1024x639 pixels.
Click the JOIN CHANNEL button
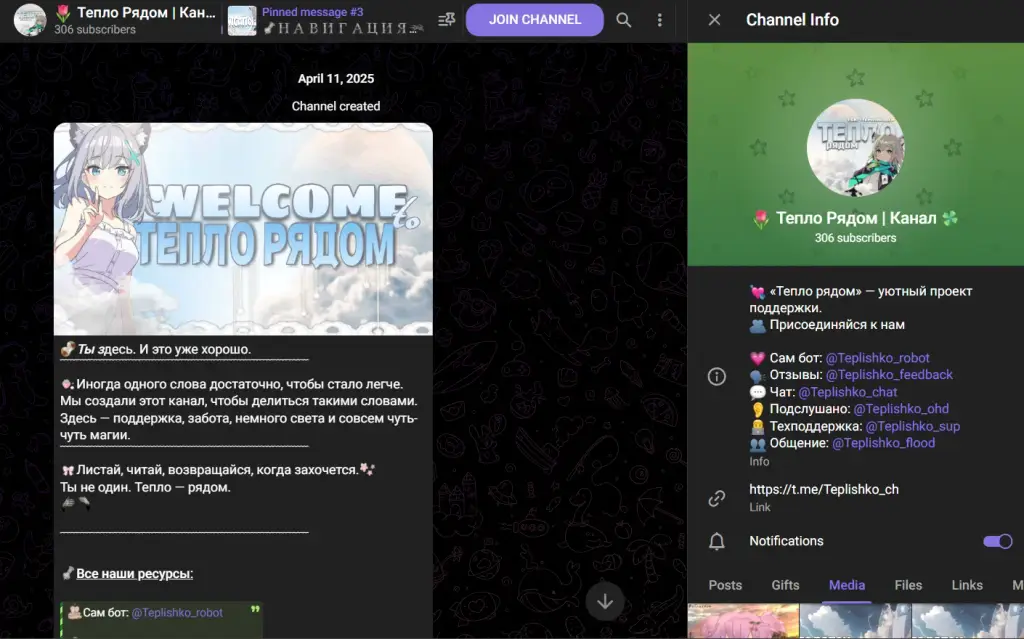[535, 20]
